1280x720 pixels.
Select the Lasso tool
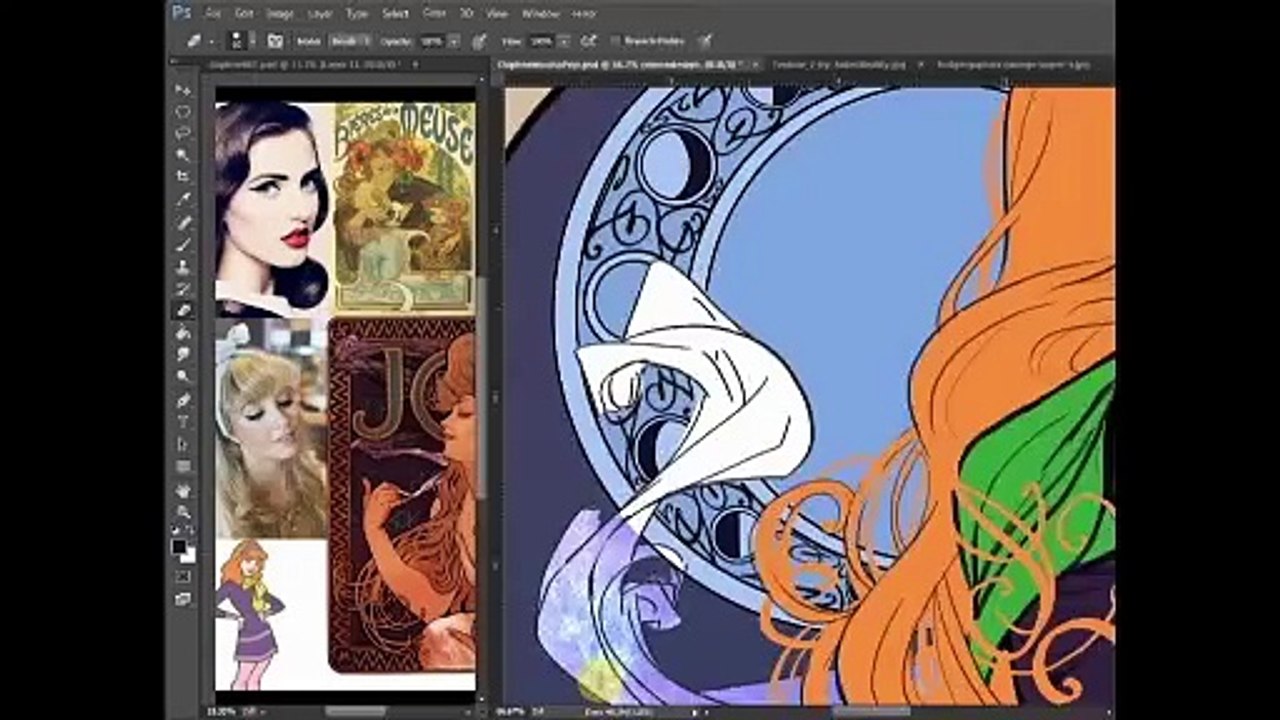click(183, 133)
